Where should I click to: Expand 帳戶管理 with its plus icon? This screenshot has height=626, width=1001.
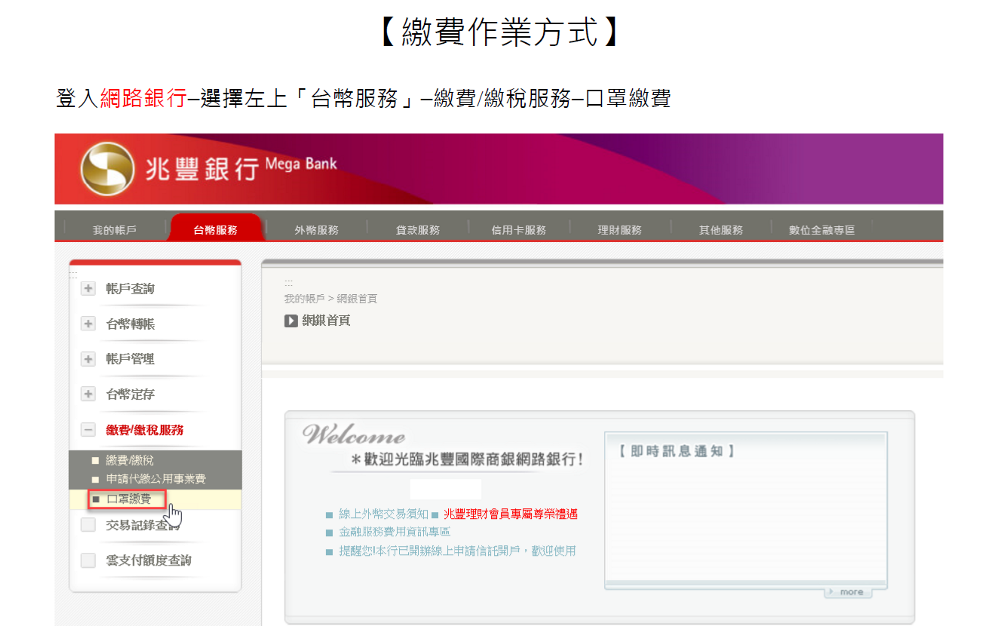88,359
